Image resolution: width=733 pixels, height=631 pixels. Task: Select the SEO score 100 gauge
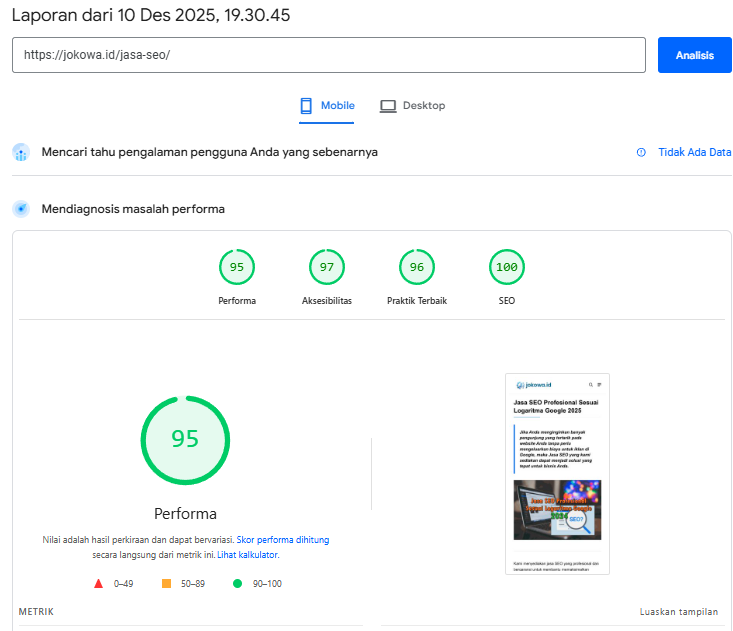pyautogui.click(x=507, y=267)
